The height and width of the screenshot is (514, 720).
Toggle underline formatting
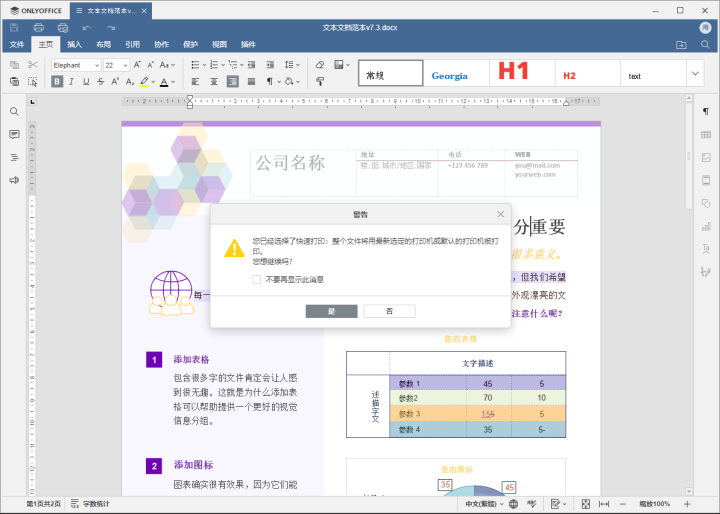click(x=86, y=81)
